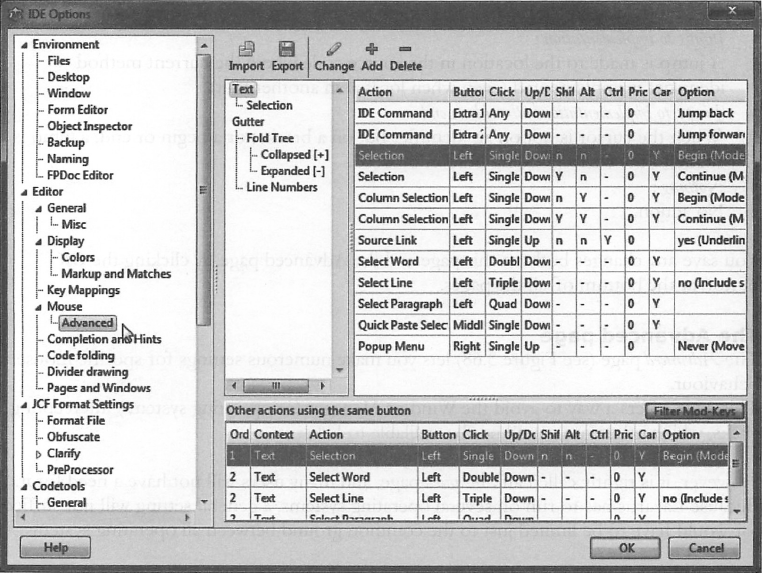This screenshot has width=762, height=573.
Task: Select Key Mappings in options tree
Action: pos(83,290)
